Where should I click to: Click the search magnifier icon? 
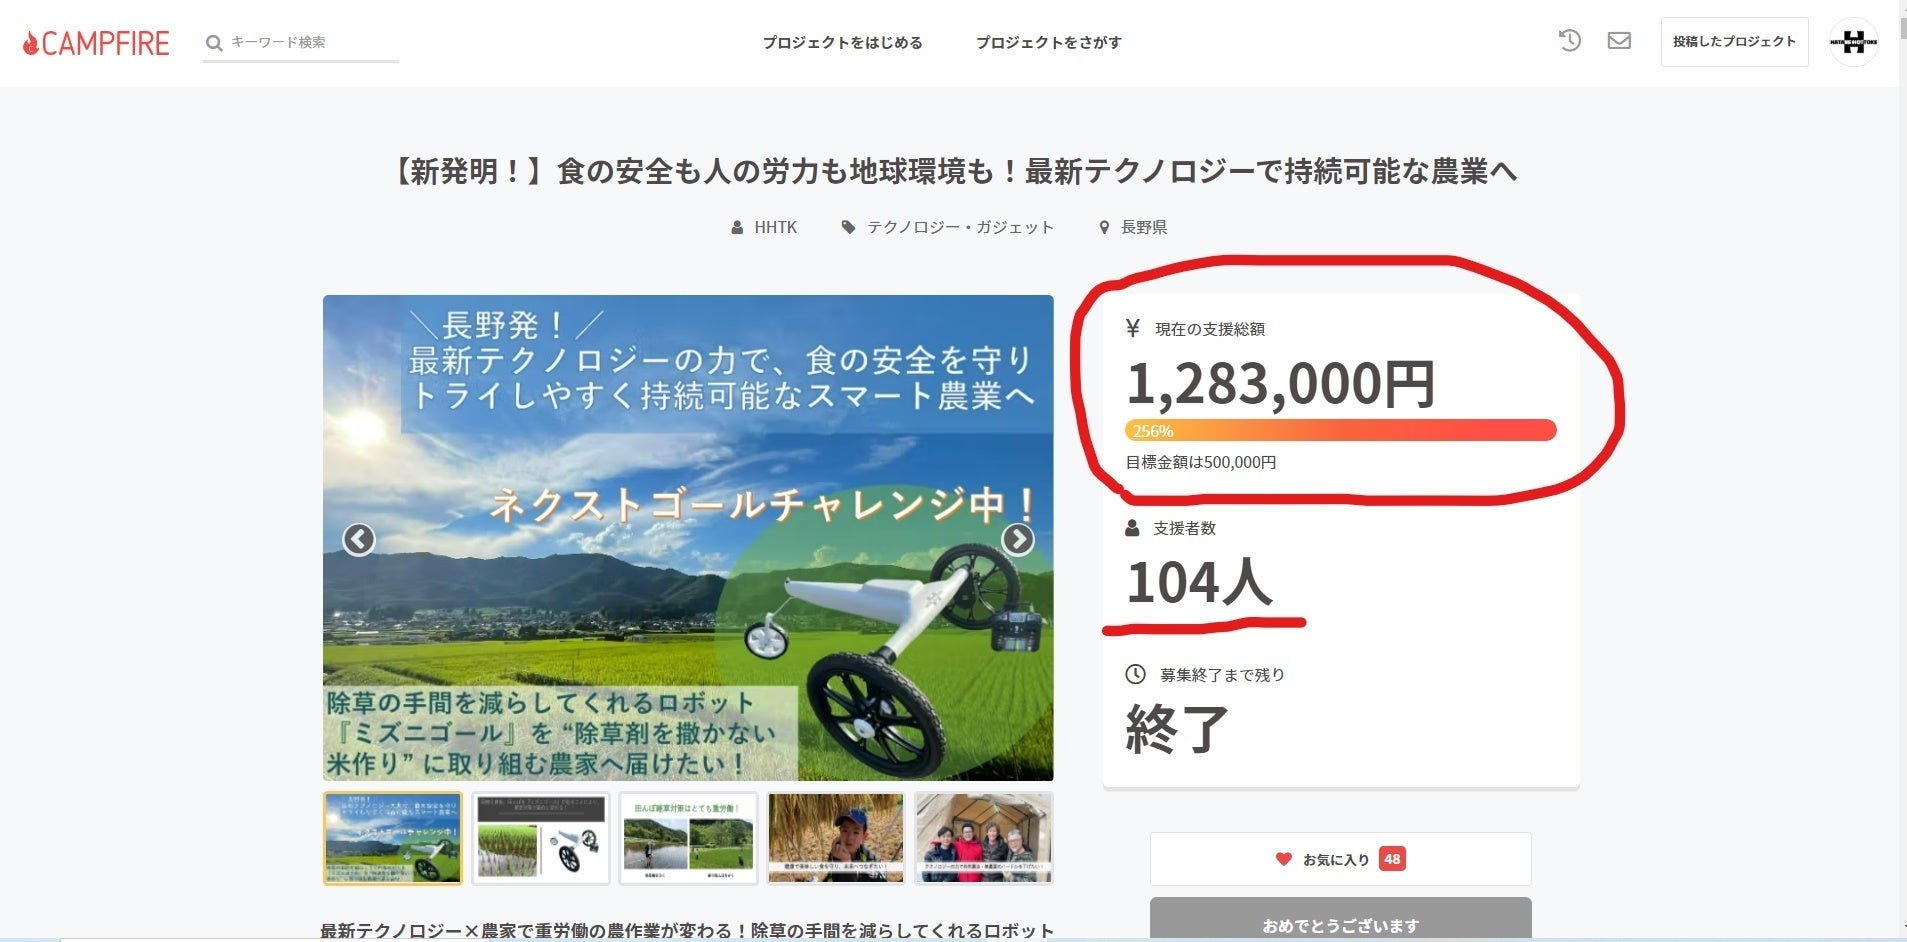pos(213,43)
